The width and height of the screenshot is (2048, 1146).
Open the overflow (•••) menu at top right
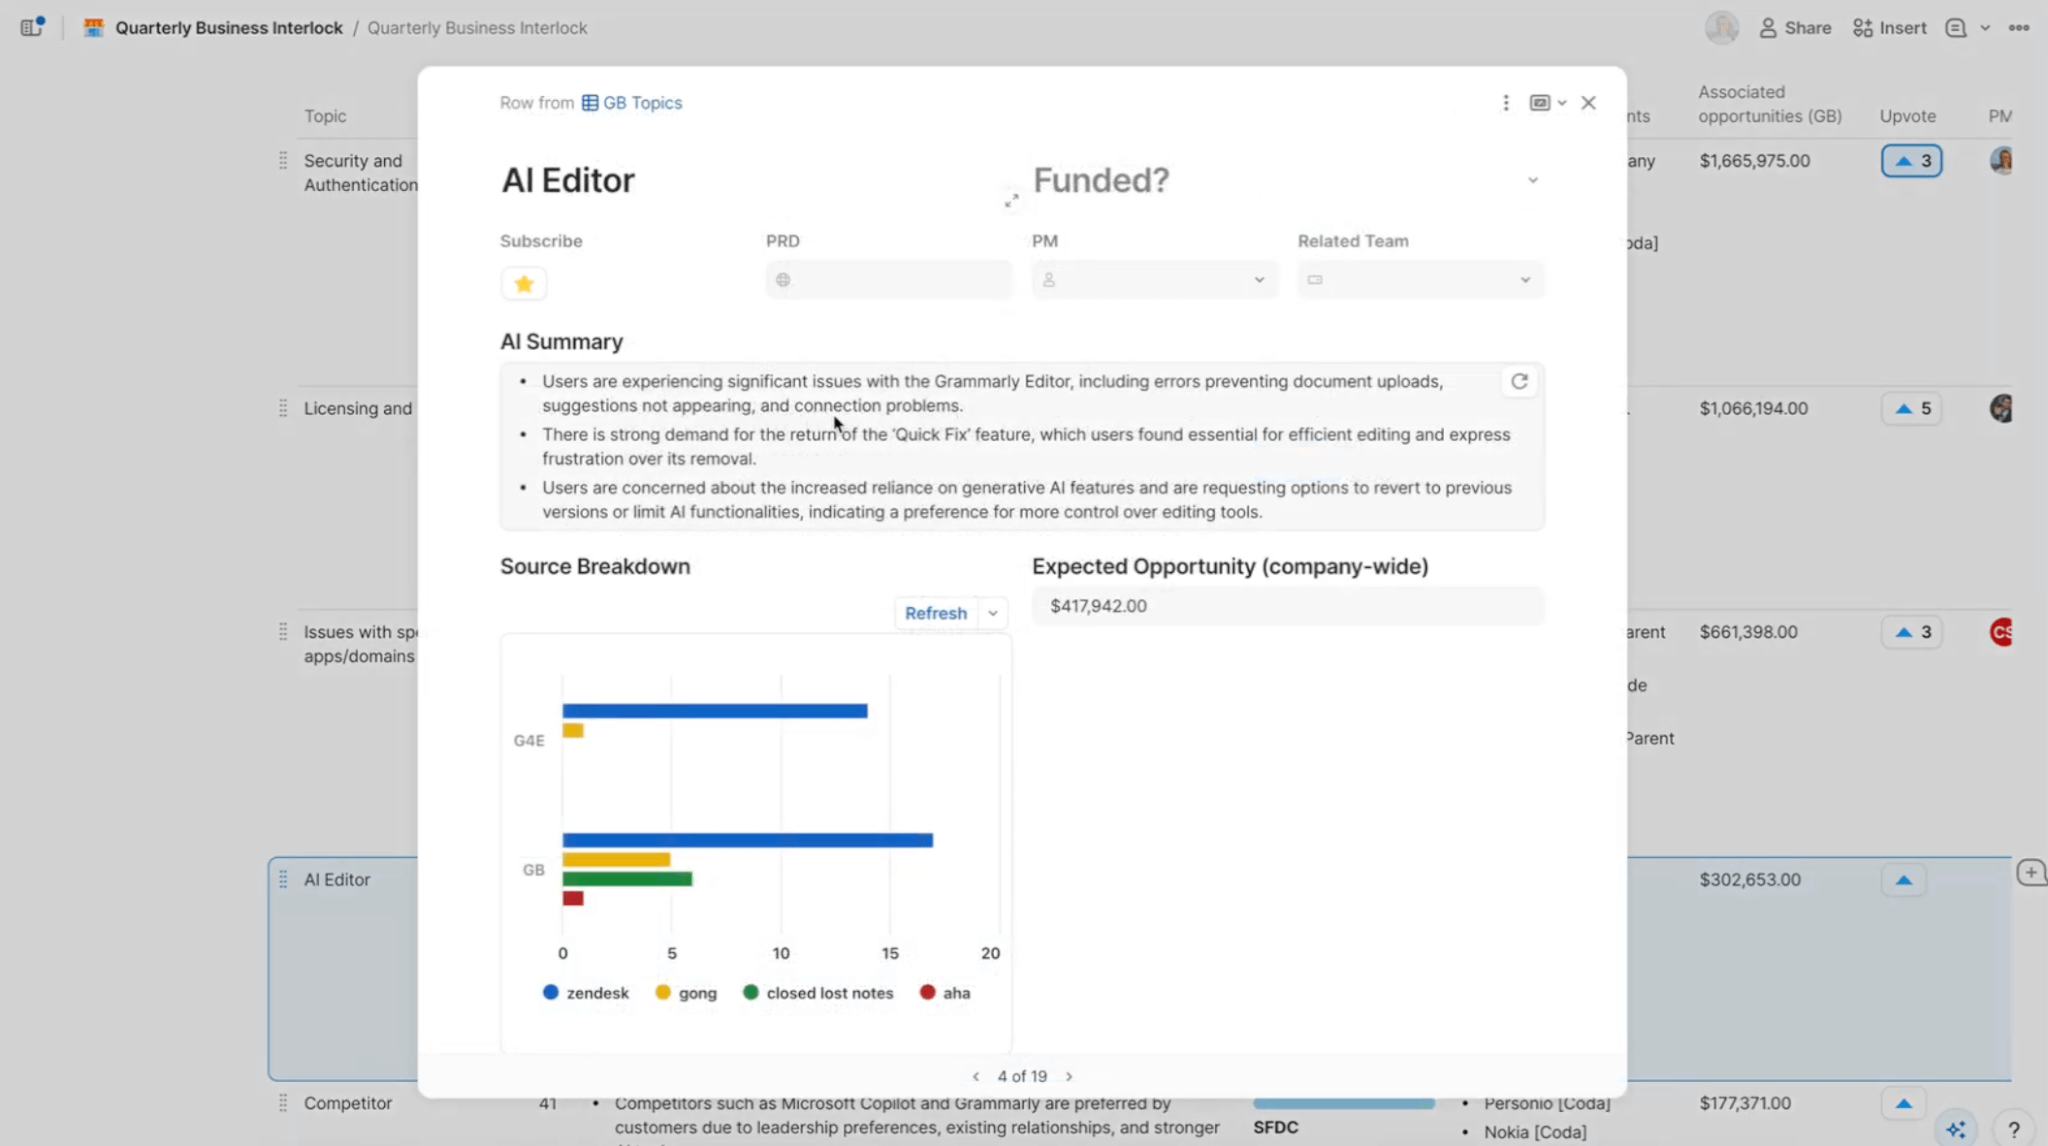click(2019, 27)
